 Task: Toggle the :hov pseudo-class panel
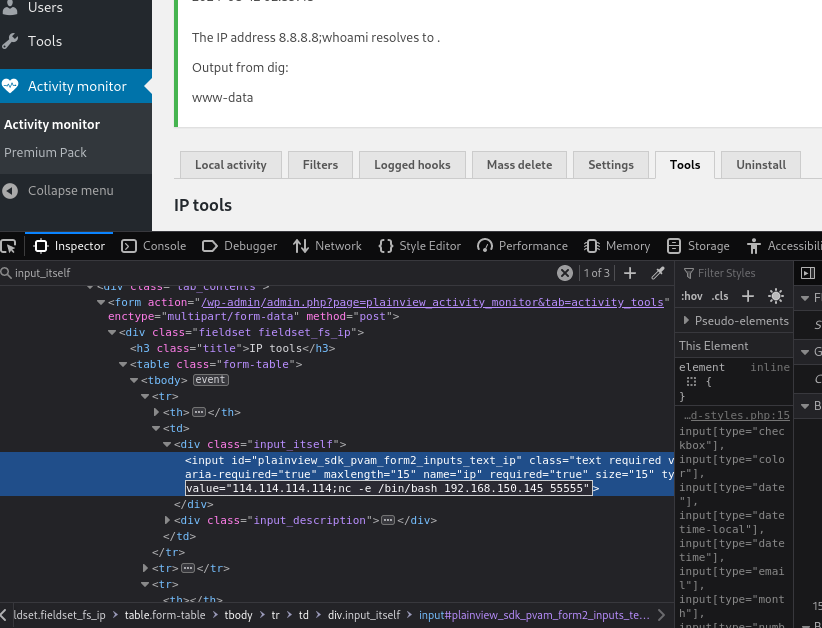coord(692,296)
